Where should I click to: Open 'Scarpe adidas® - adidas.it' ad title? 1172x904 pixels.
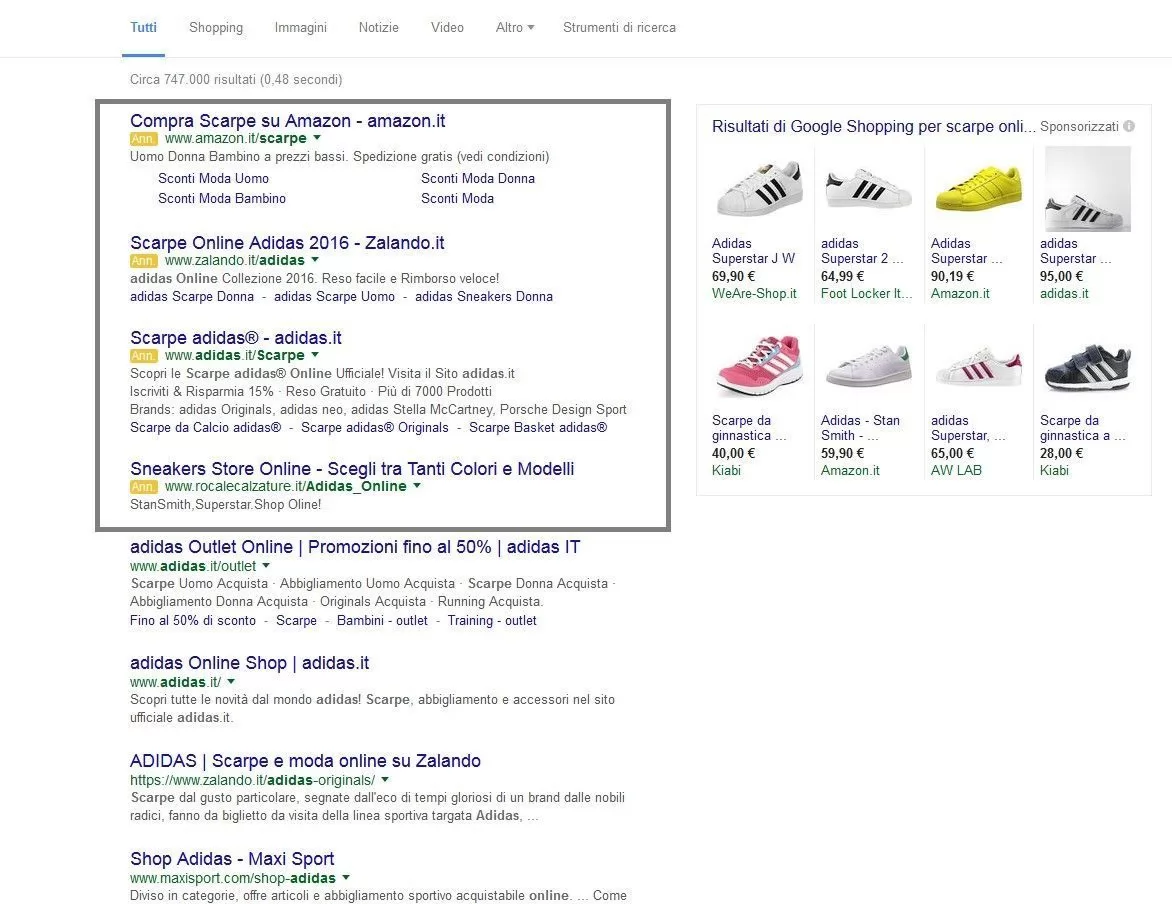(235, 338)
